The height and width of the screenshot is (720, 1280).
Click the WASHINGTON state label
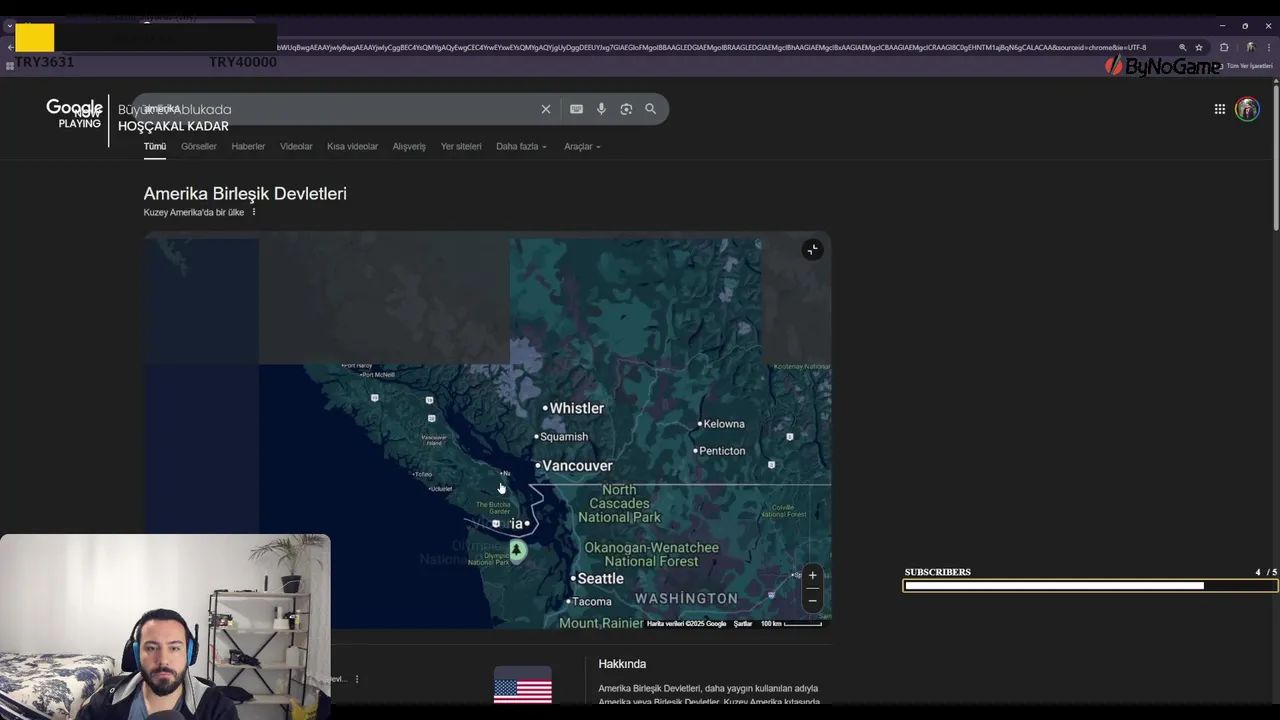point(686,599)
